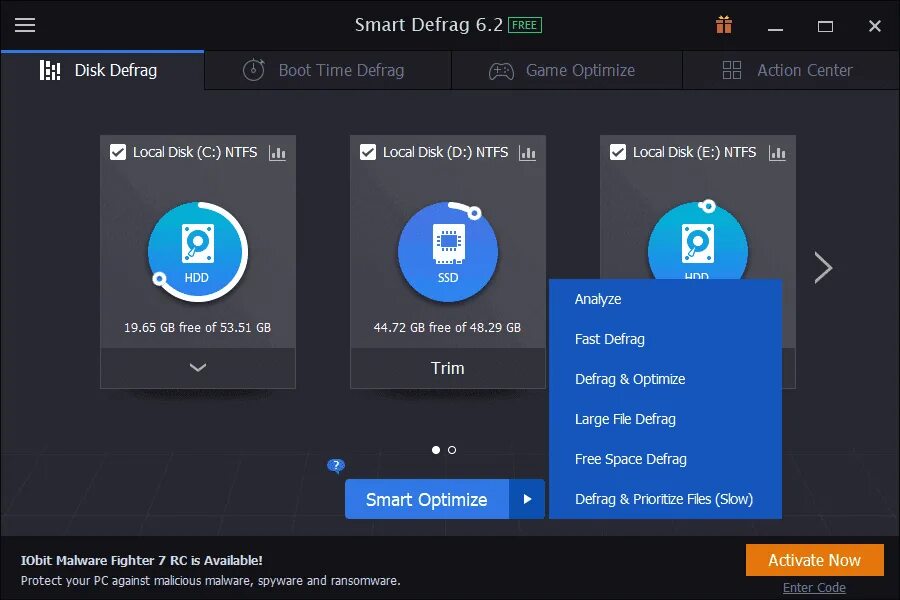Choose Defrag & Prioritize Files (Slow)

click(x=665, y=499)
